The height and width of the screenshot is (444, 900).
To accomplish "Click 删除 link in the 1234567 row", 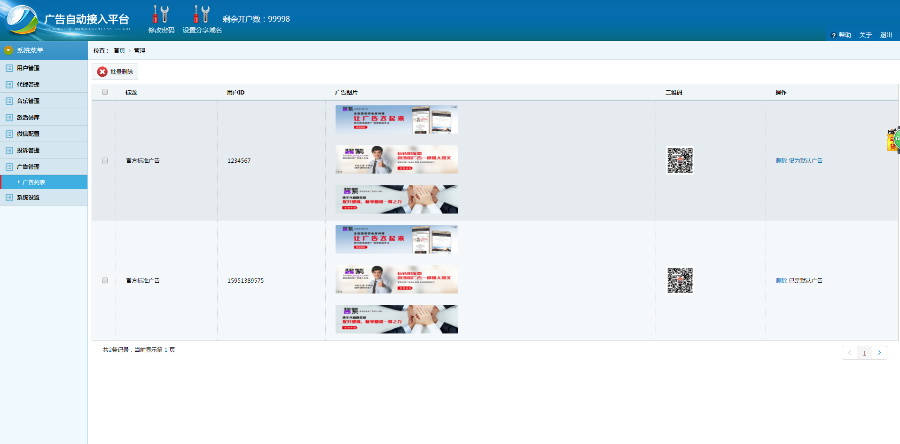I will [x=781, y=161].
